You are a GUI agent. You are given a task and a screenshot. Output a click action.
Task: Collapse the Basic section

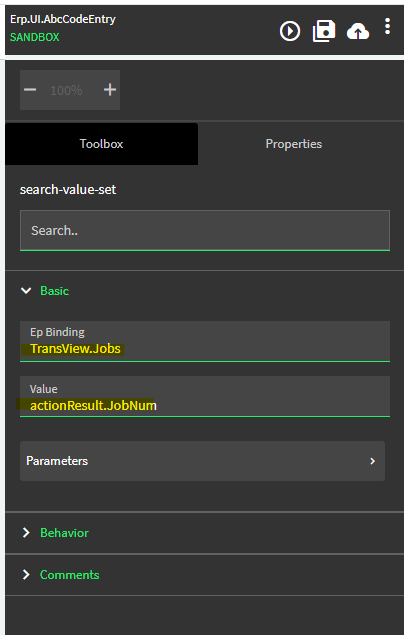pos(45,290)
